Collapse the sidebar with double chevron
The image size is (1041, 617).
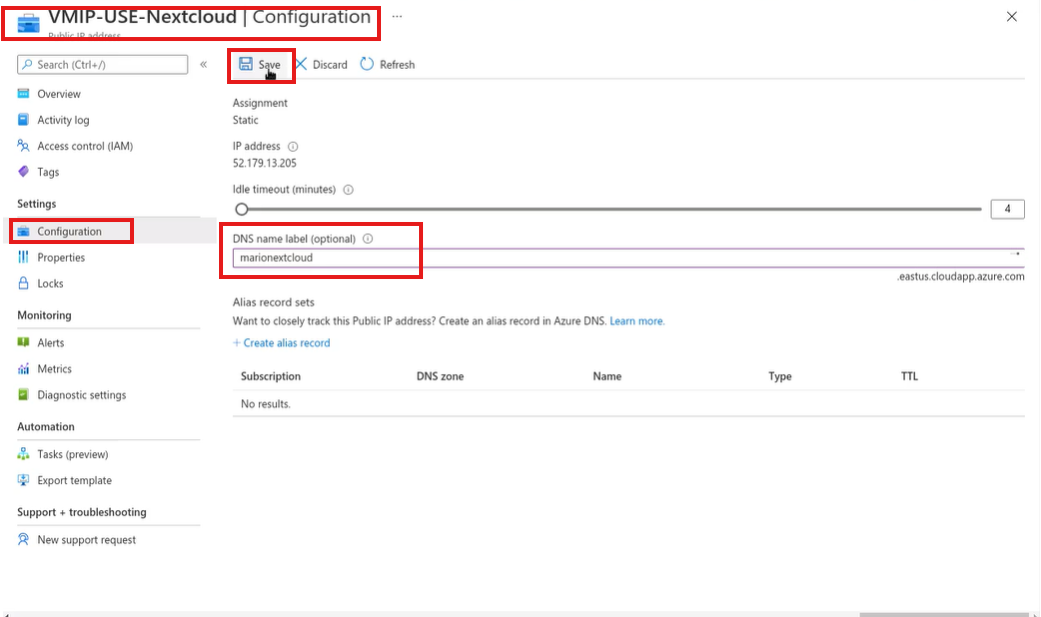(x=204, y=64)
